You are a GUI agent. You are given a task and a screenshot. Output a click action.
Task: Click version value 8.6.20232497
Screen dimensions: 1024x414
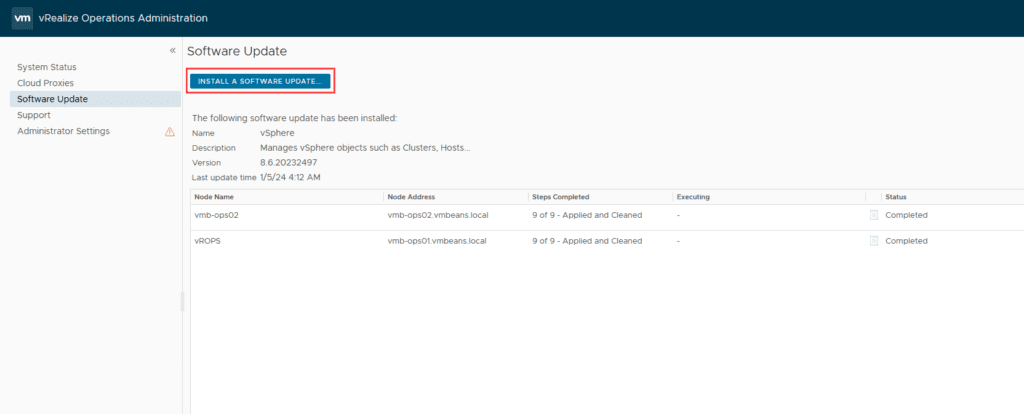[289, 163]
